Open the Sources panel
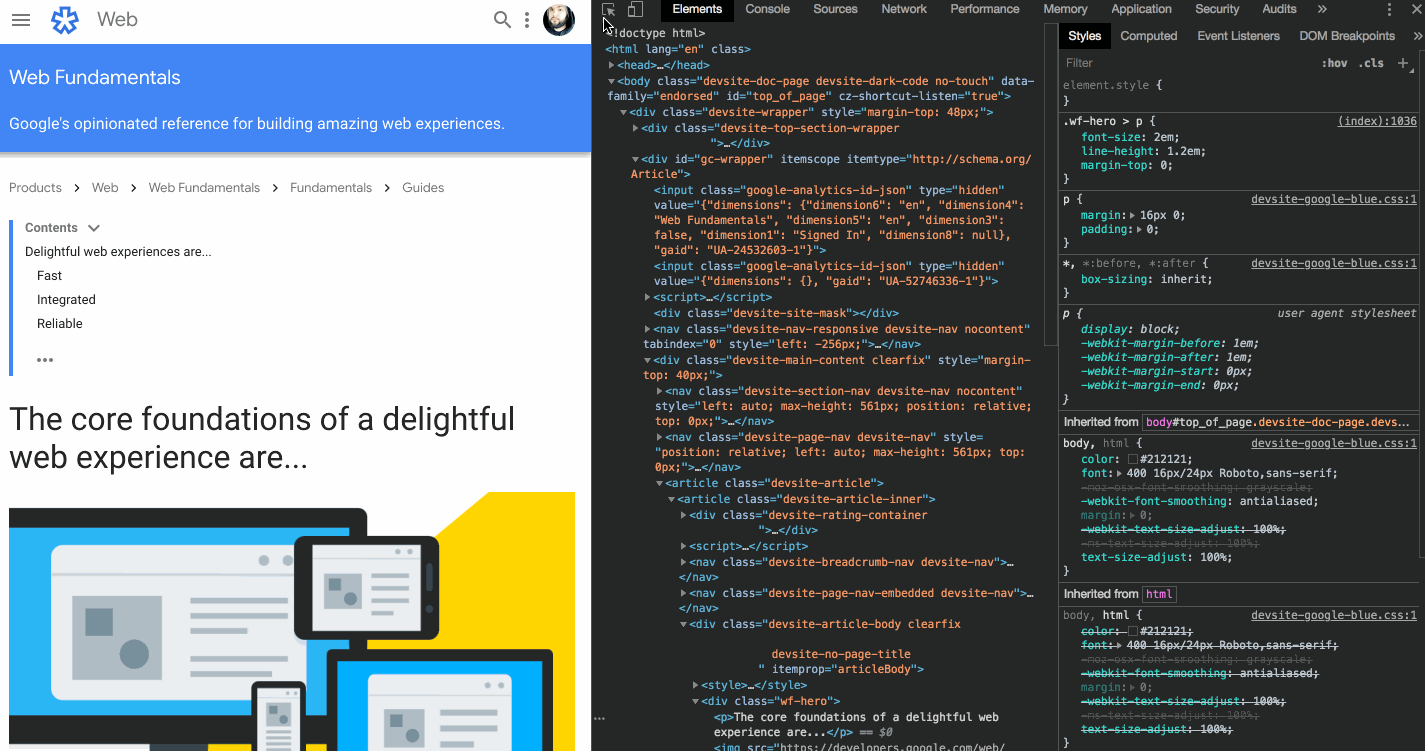The width and height of the screenshot is (1425, 751). tap(836, 9)
